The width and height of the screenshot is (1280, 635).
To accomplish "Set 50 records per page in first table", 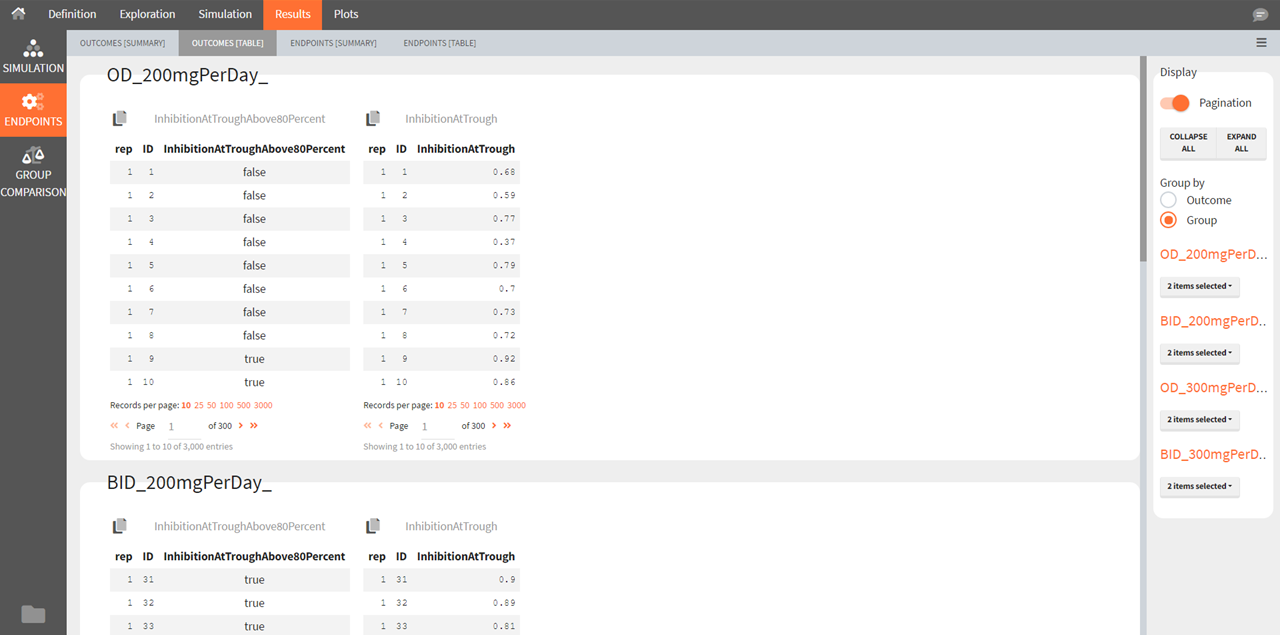I will 212,406.
